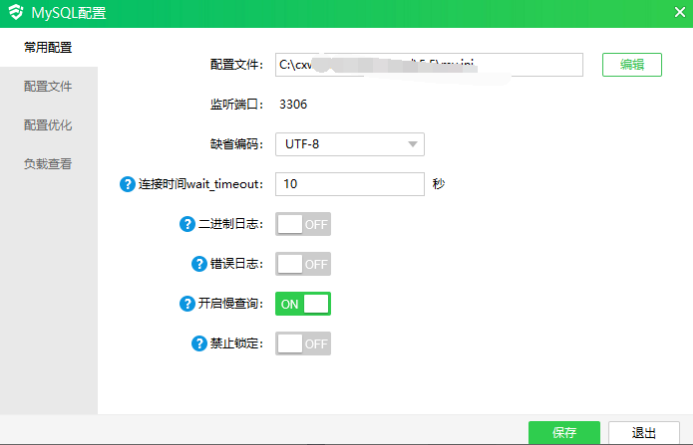This screenshot has height=445, width=693.
Task: Click the help icon beside 开启慢查询
Action: pos(187,304)
